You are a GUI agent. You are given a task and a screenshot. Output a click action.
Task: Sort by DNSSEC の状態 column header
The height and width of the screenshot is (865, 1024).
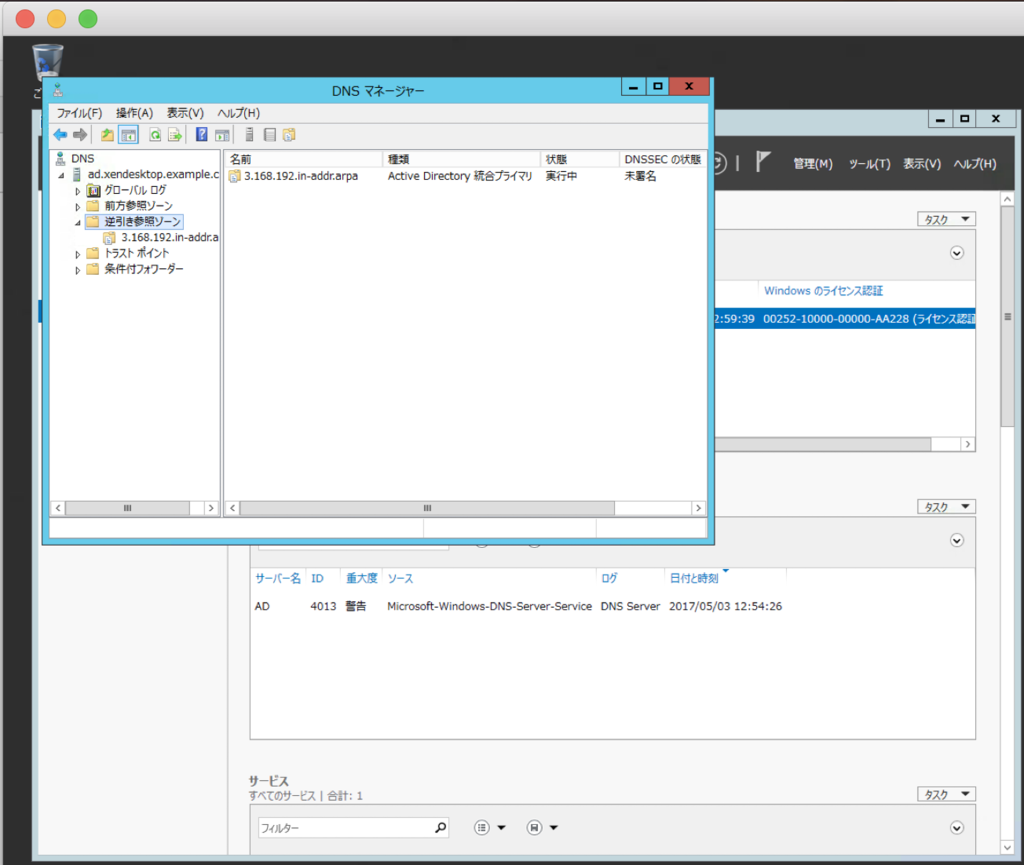[662, 159]
